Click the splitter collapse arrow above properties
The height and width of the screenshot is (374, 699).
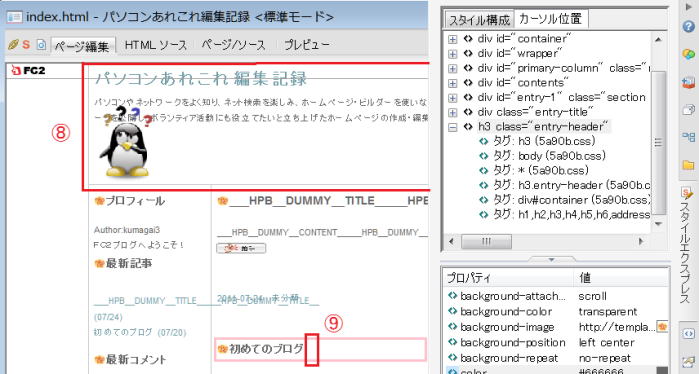(551, 259)
